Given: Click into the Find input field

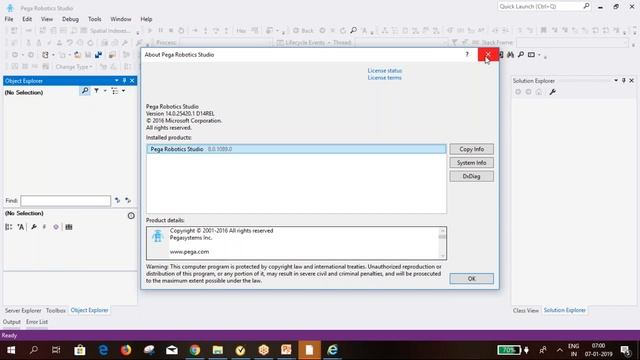Looking at the screenshot, I should pos(66,200).
